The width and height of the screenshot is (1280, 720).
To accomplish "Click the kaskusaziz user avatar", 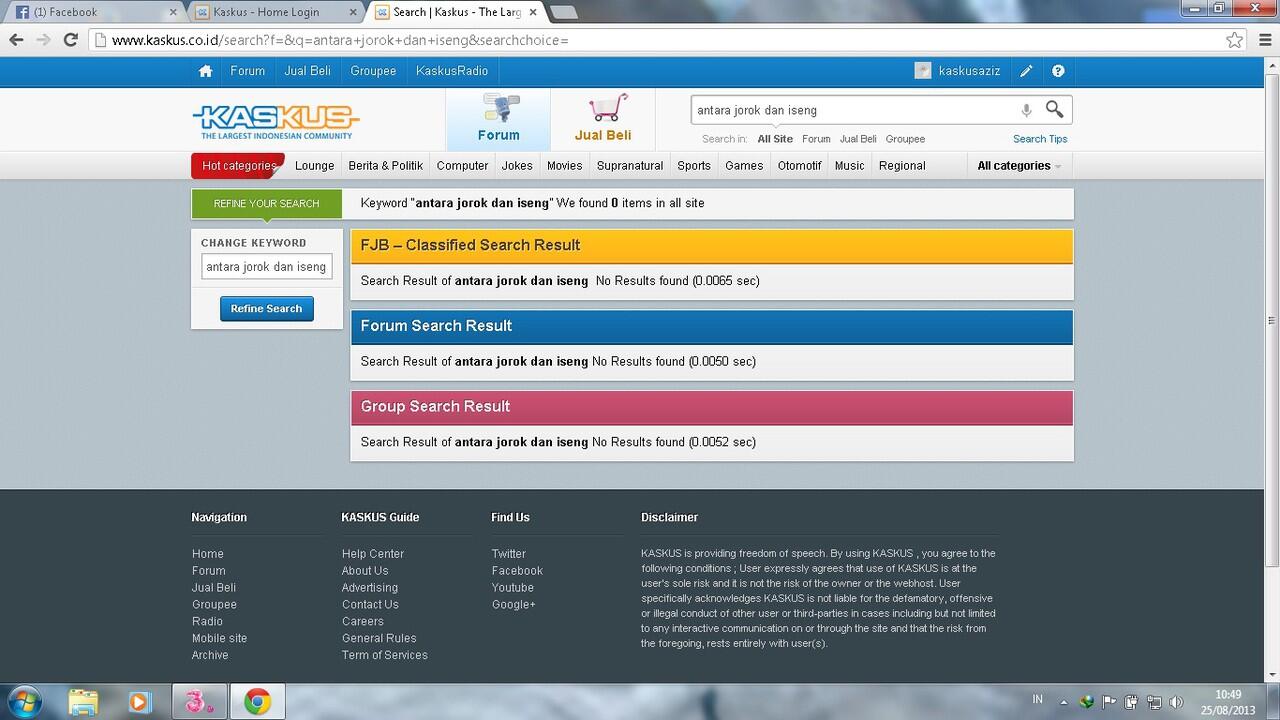I will pos(923,71).
